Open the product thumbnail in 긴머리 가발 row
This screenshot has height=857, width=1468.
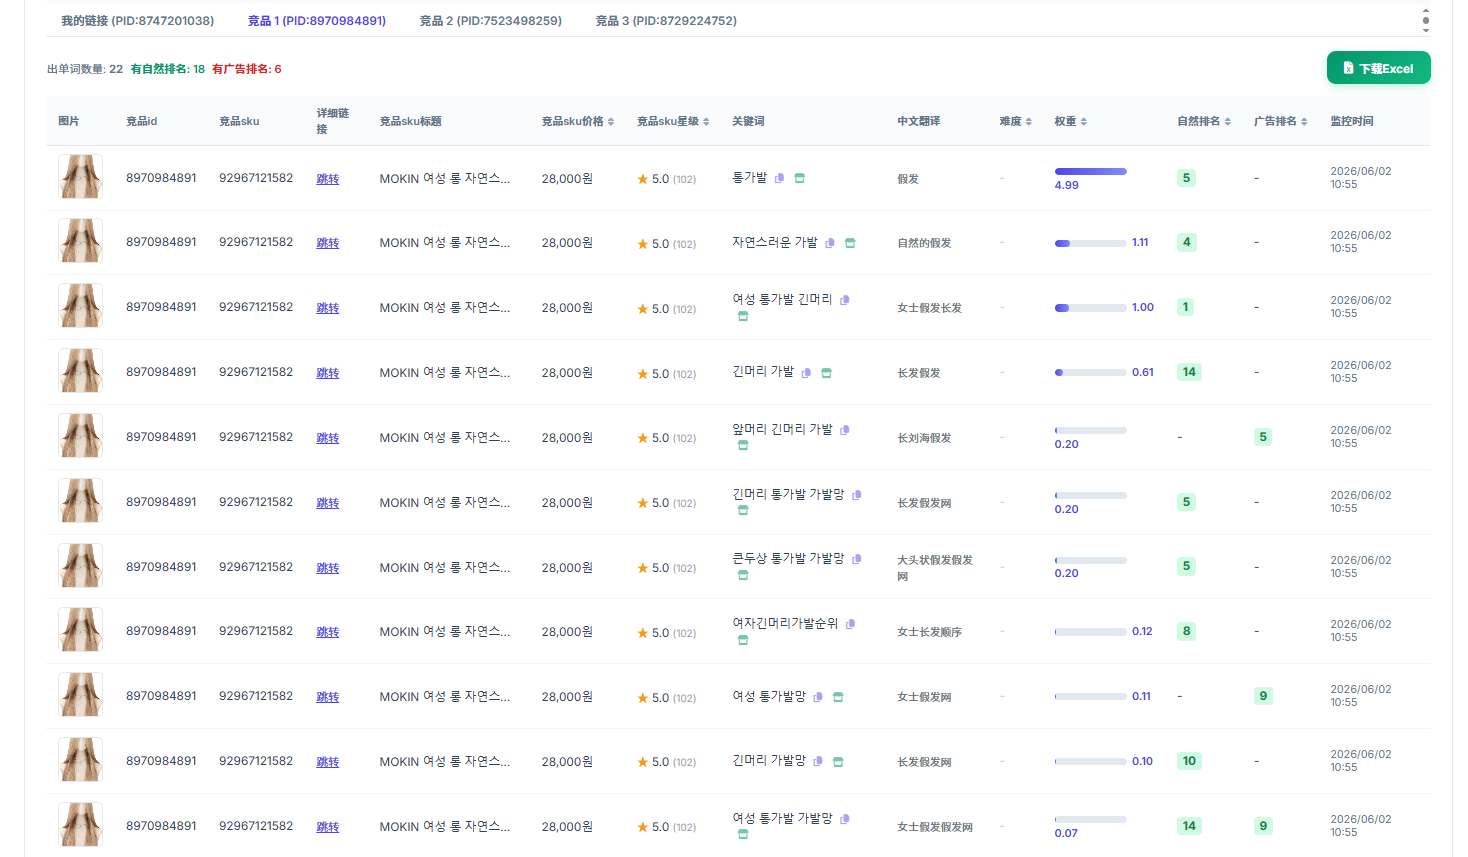(x=80, y=371)
